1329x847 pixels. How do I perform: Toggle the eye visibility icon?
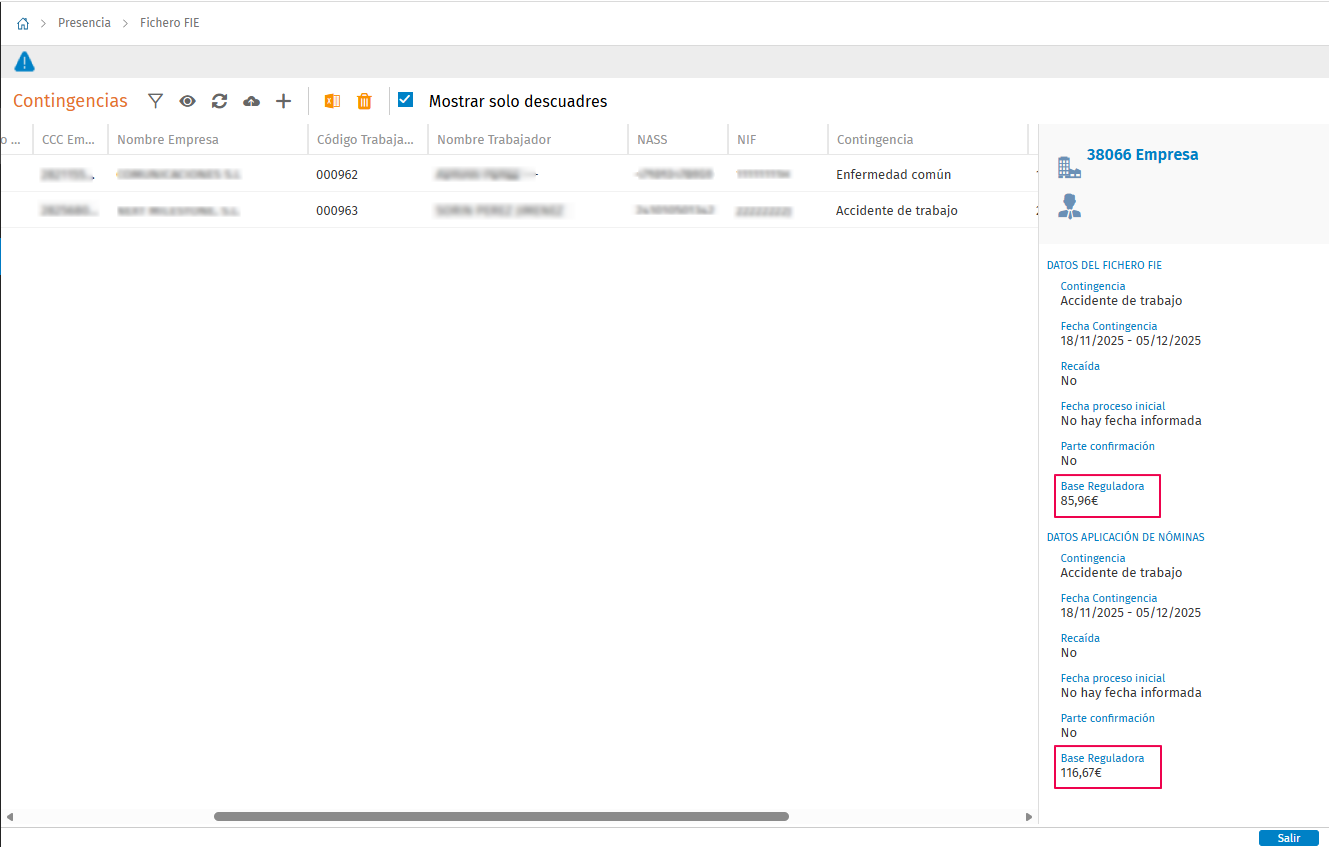click(188, 101)
